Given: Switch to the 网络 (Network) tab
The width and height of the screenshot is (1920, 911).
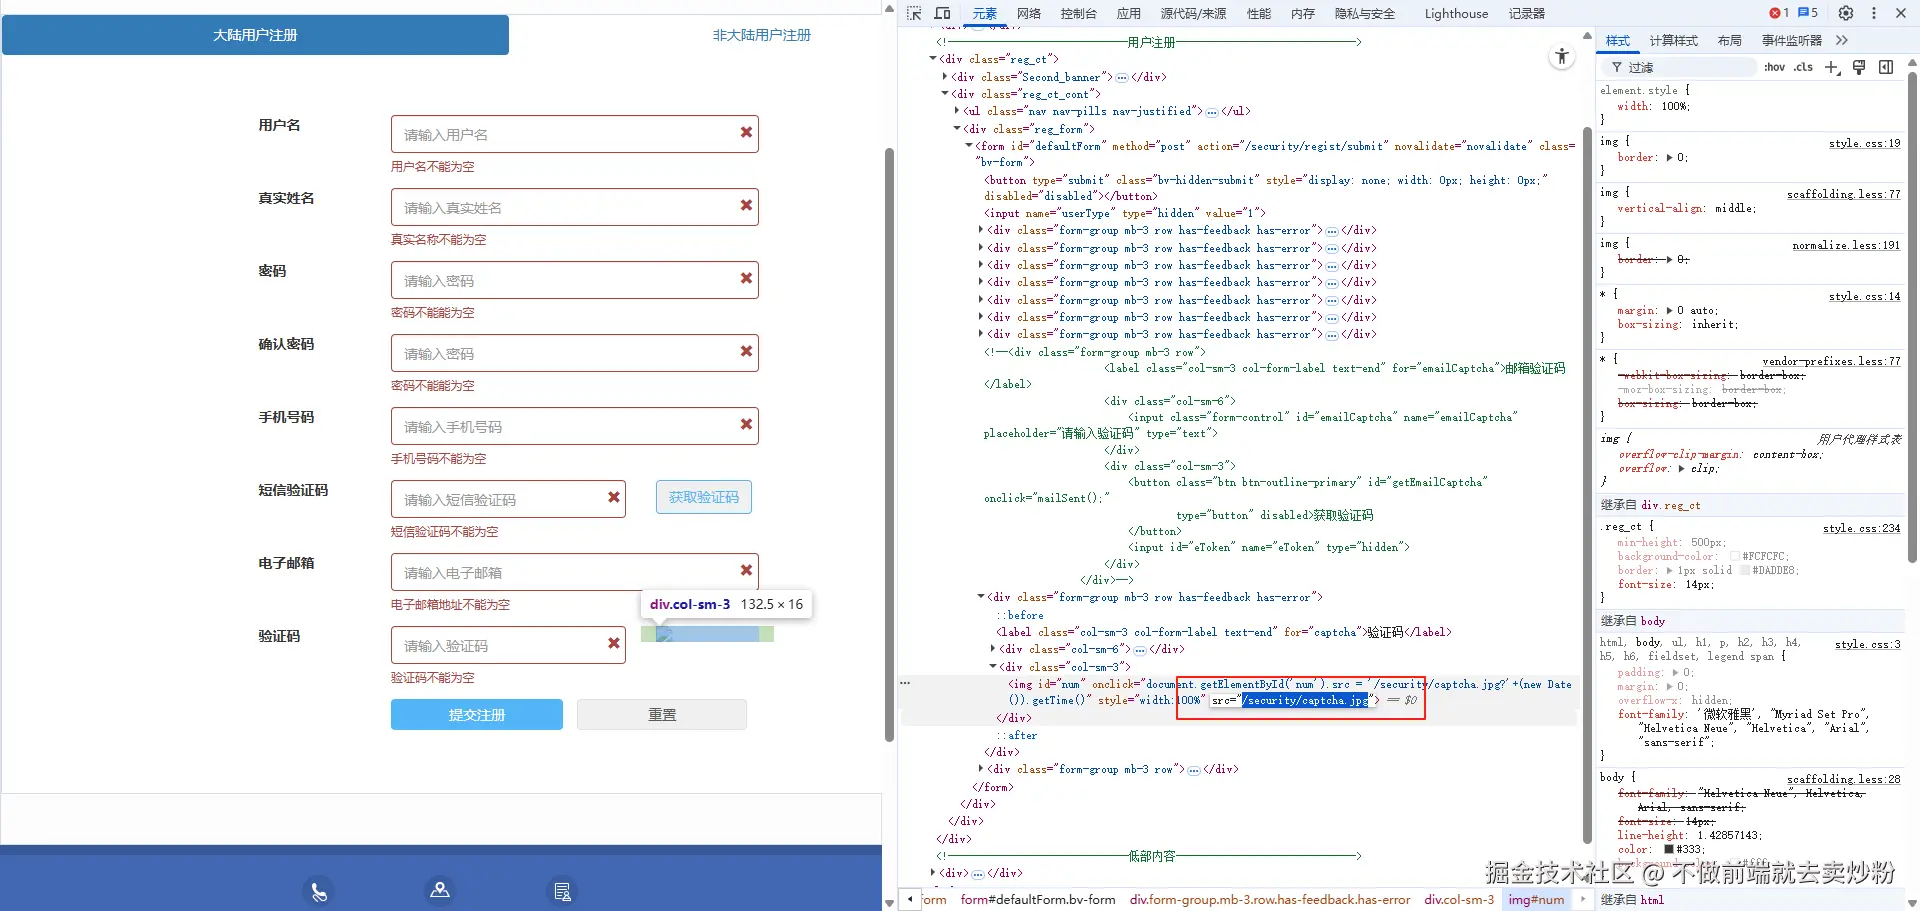Looking at the screenshot, I should [1029, 13].
